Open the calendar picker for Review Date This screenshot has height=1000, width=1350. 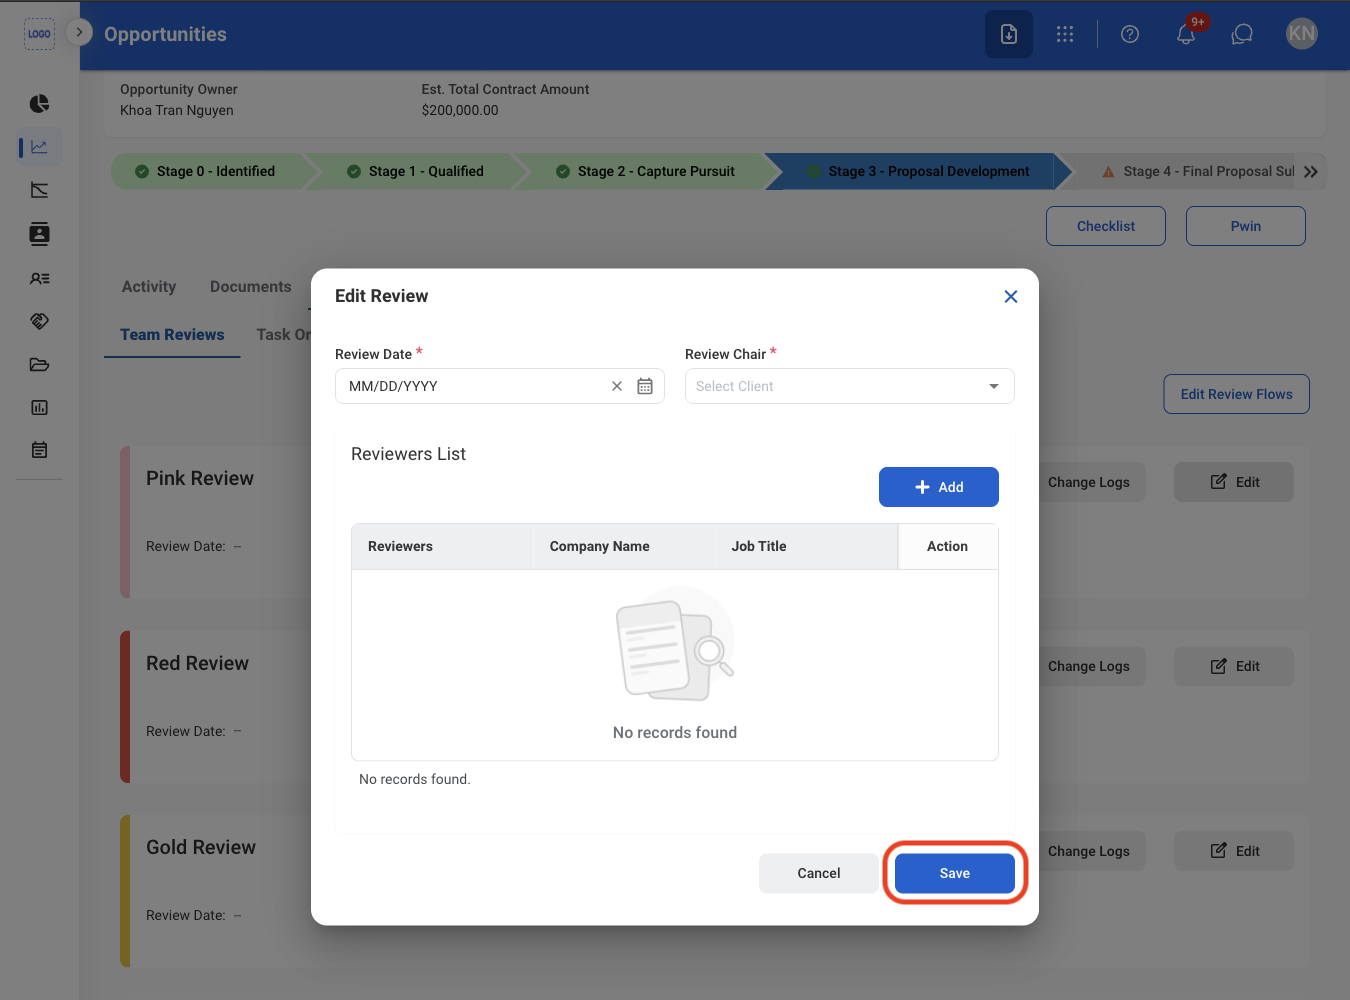tap(645, 386)
